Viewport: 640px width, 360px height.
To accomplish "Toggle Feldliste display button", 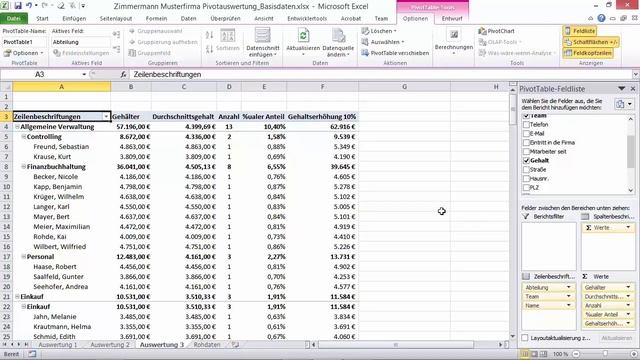I will 580,31.
